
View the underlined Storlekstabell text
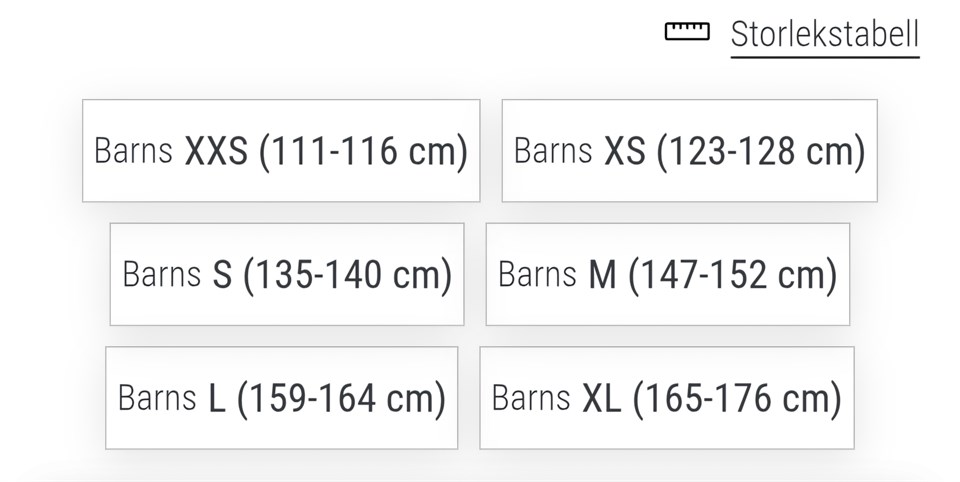824,35
